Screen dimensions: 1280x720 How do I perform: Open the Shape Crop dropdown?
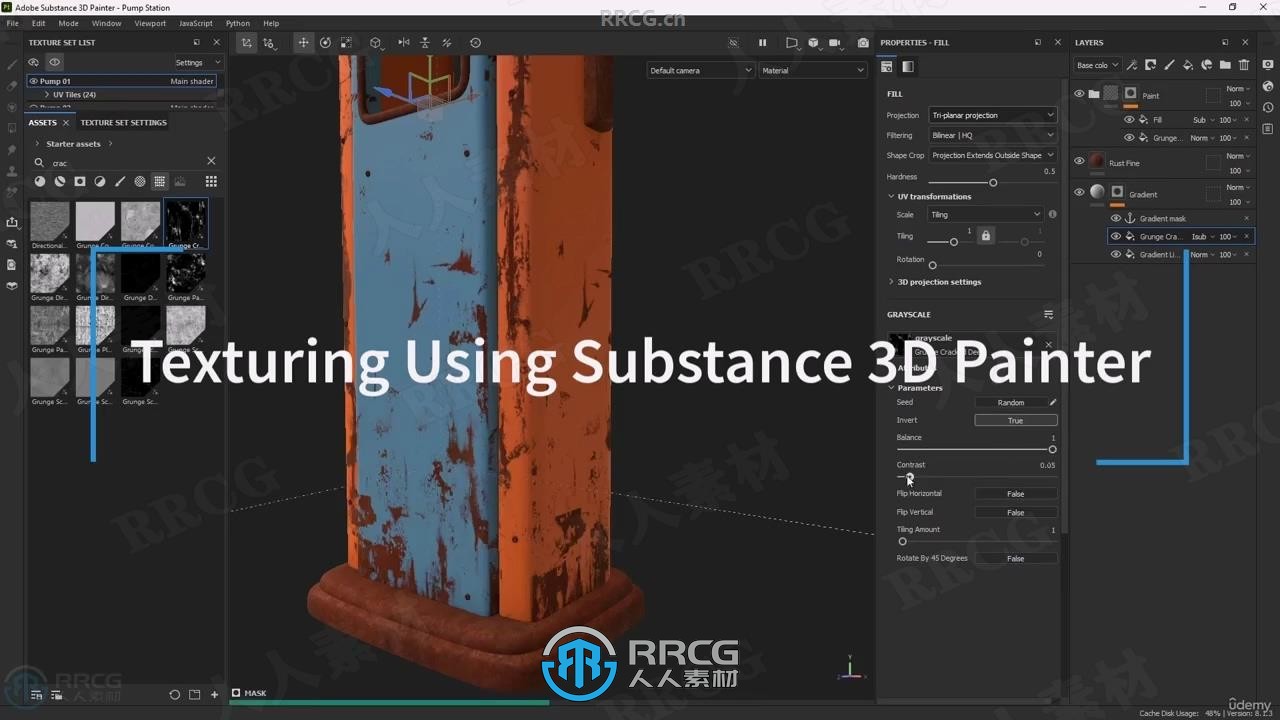[992, 155]
